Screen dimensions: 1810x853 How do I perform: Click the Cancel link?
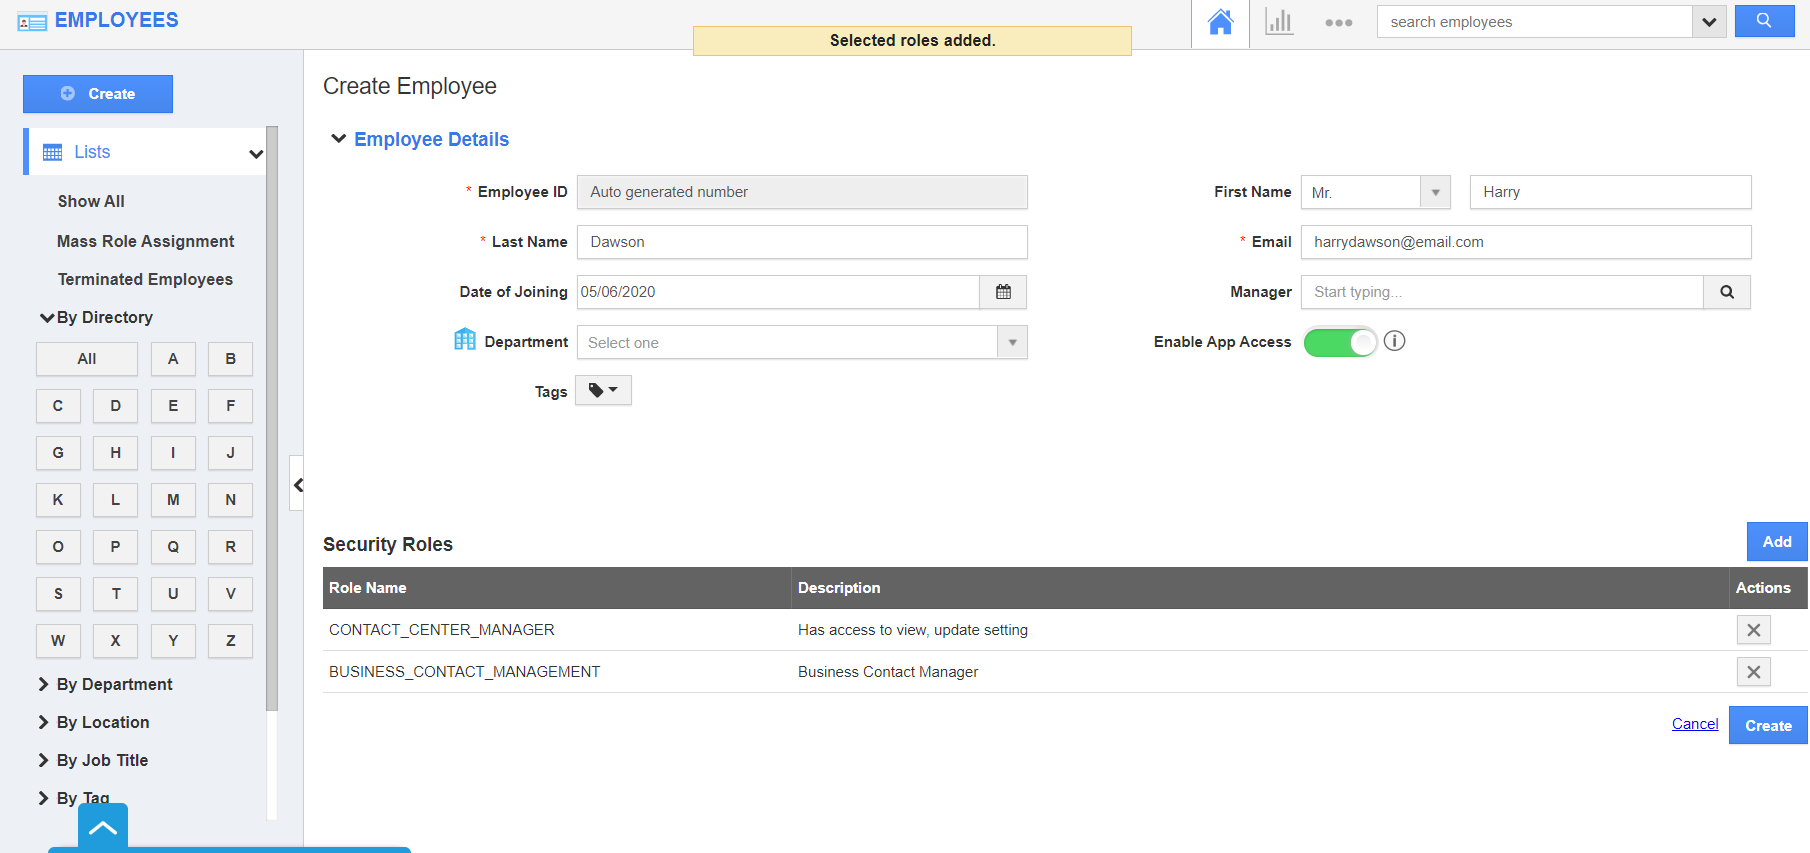pos(1694,724)
